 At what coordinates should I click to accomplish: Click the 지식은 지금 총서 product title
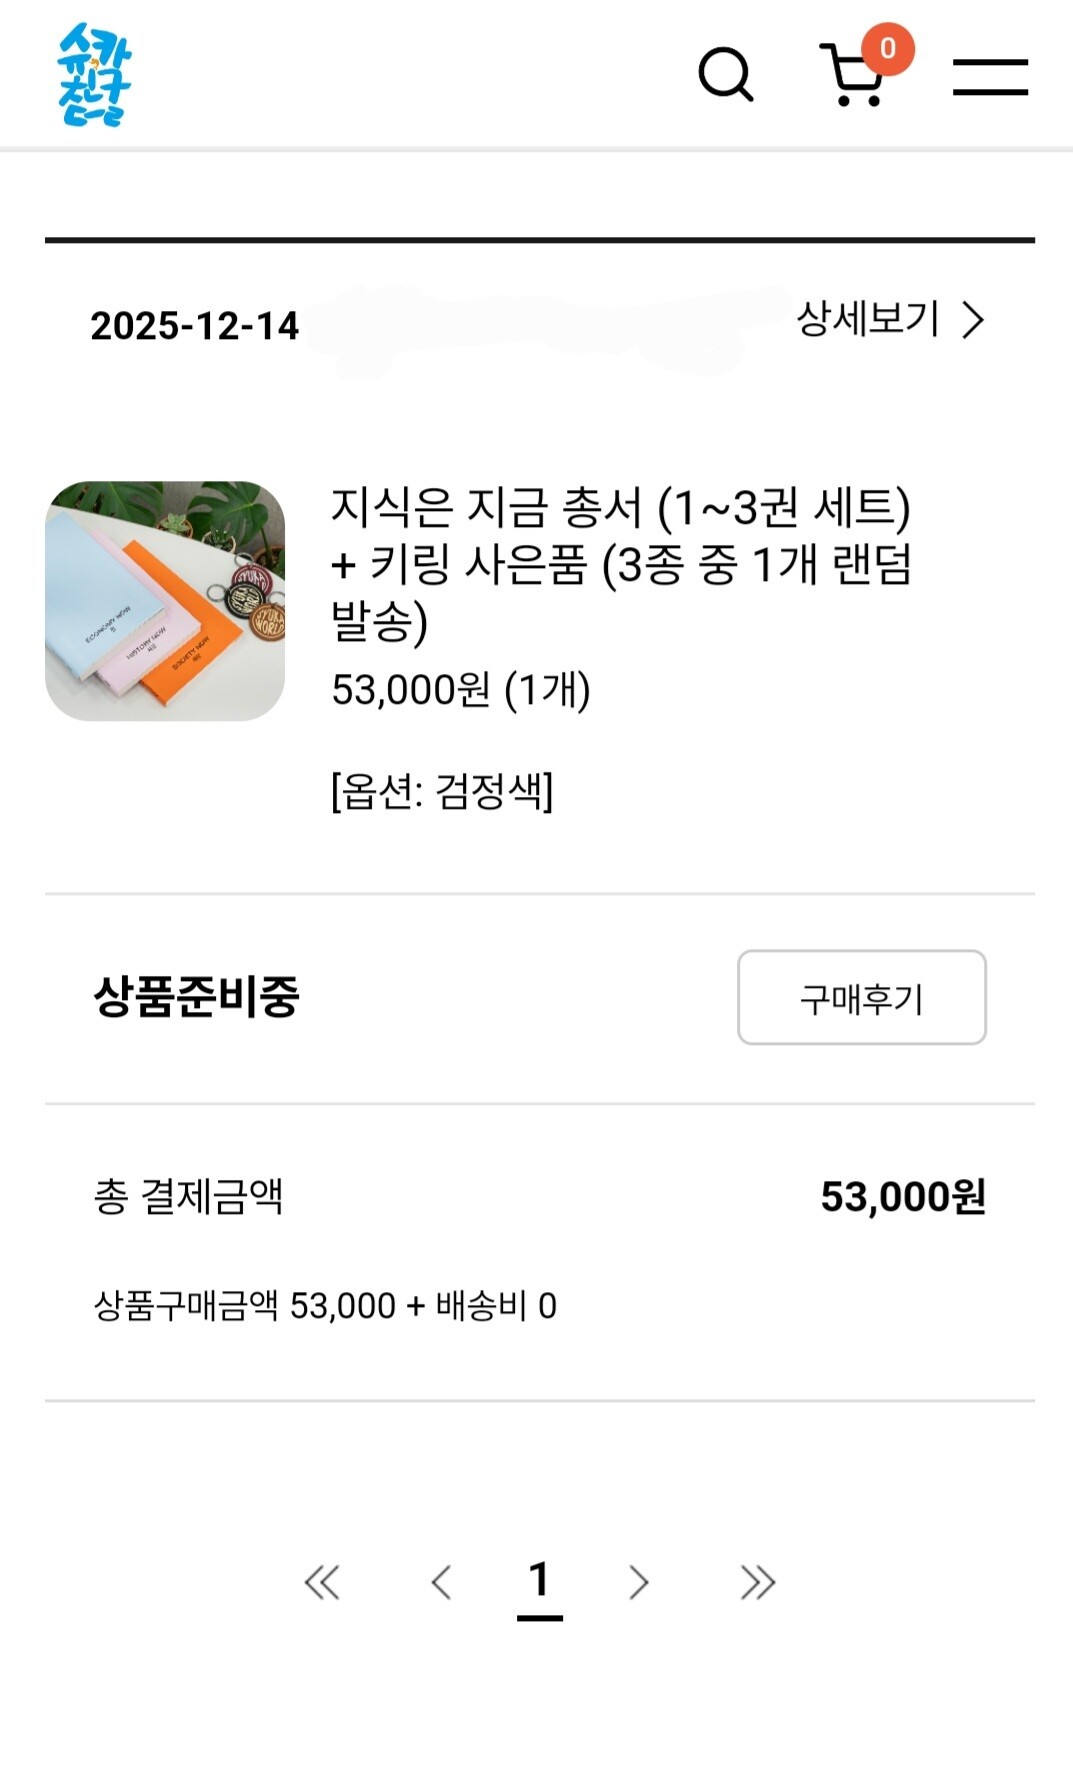click(x=621, y=564)
